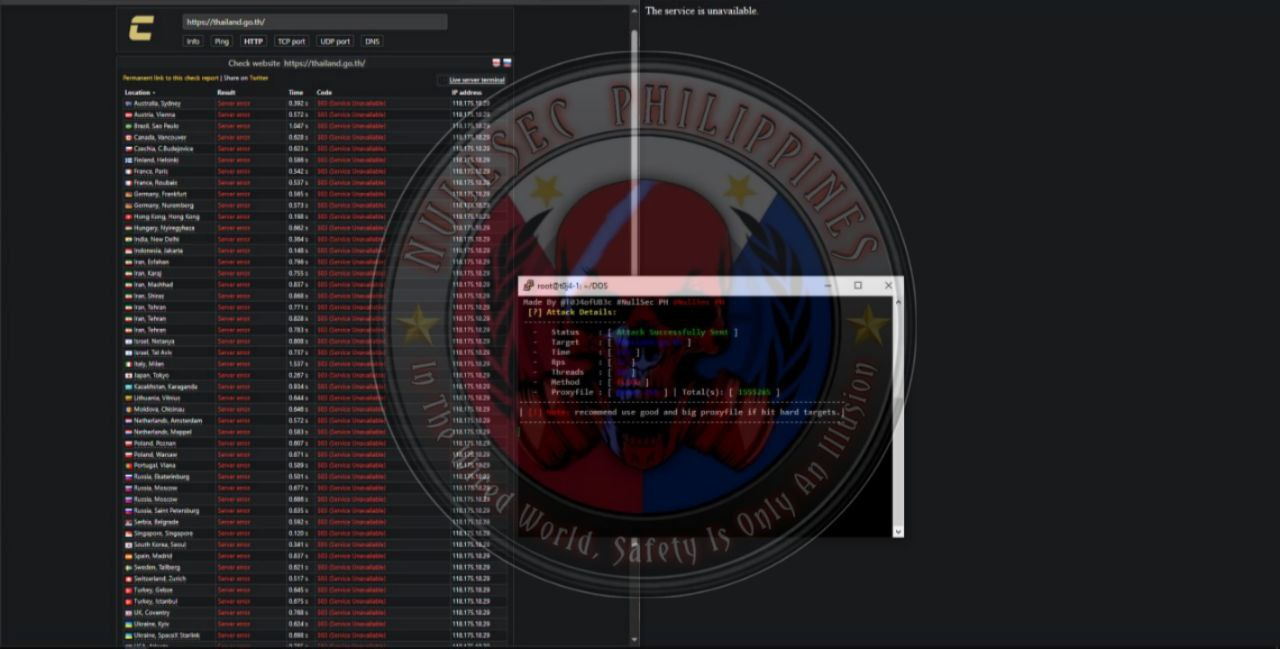
Task: Select the "Iran, Esfahan" location text
Action: pyautogui.click(x=151, y=262)
